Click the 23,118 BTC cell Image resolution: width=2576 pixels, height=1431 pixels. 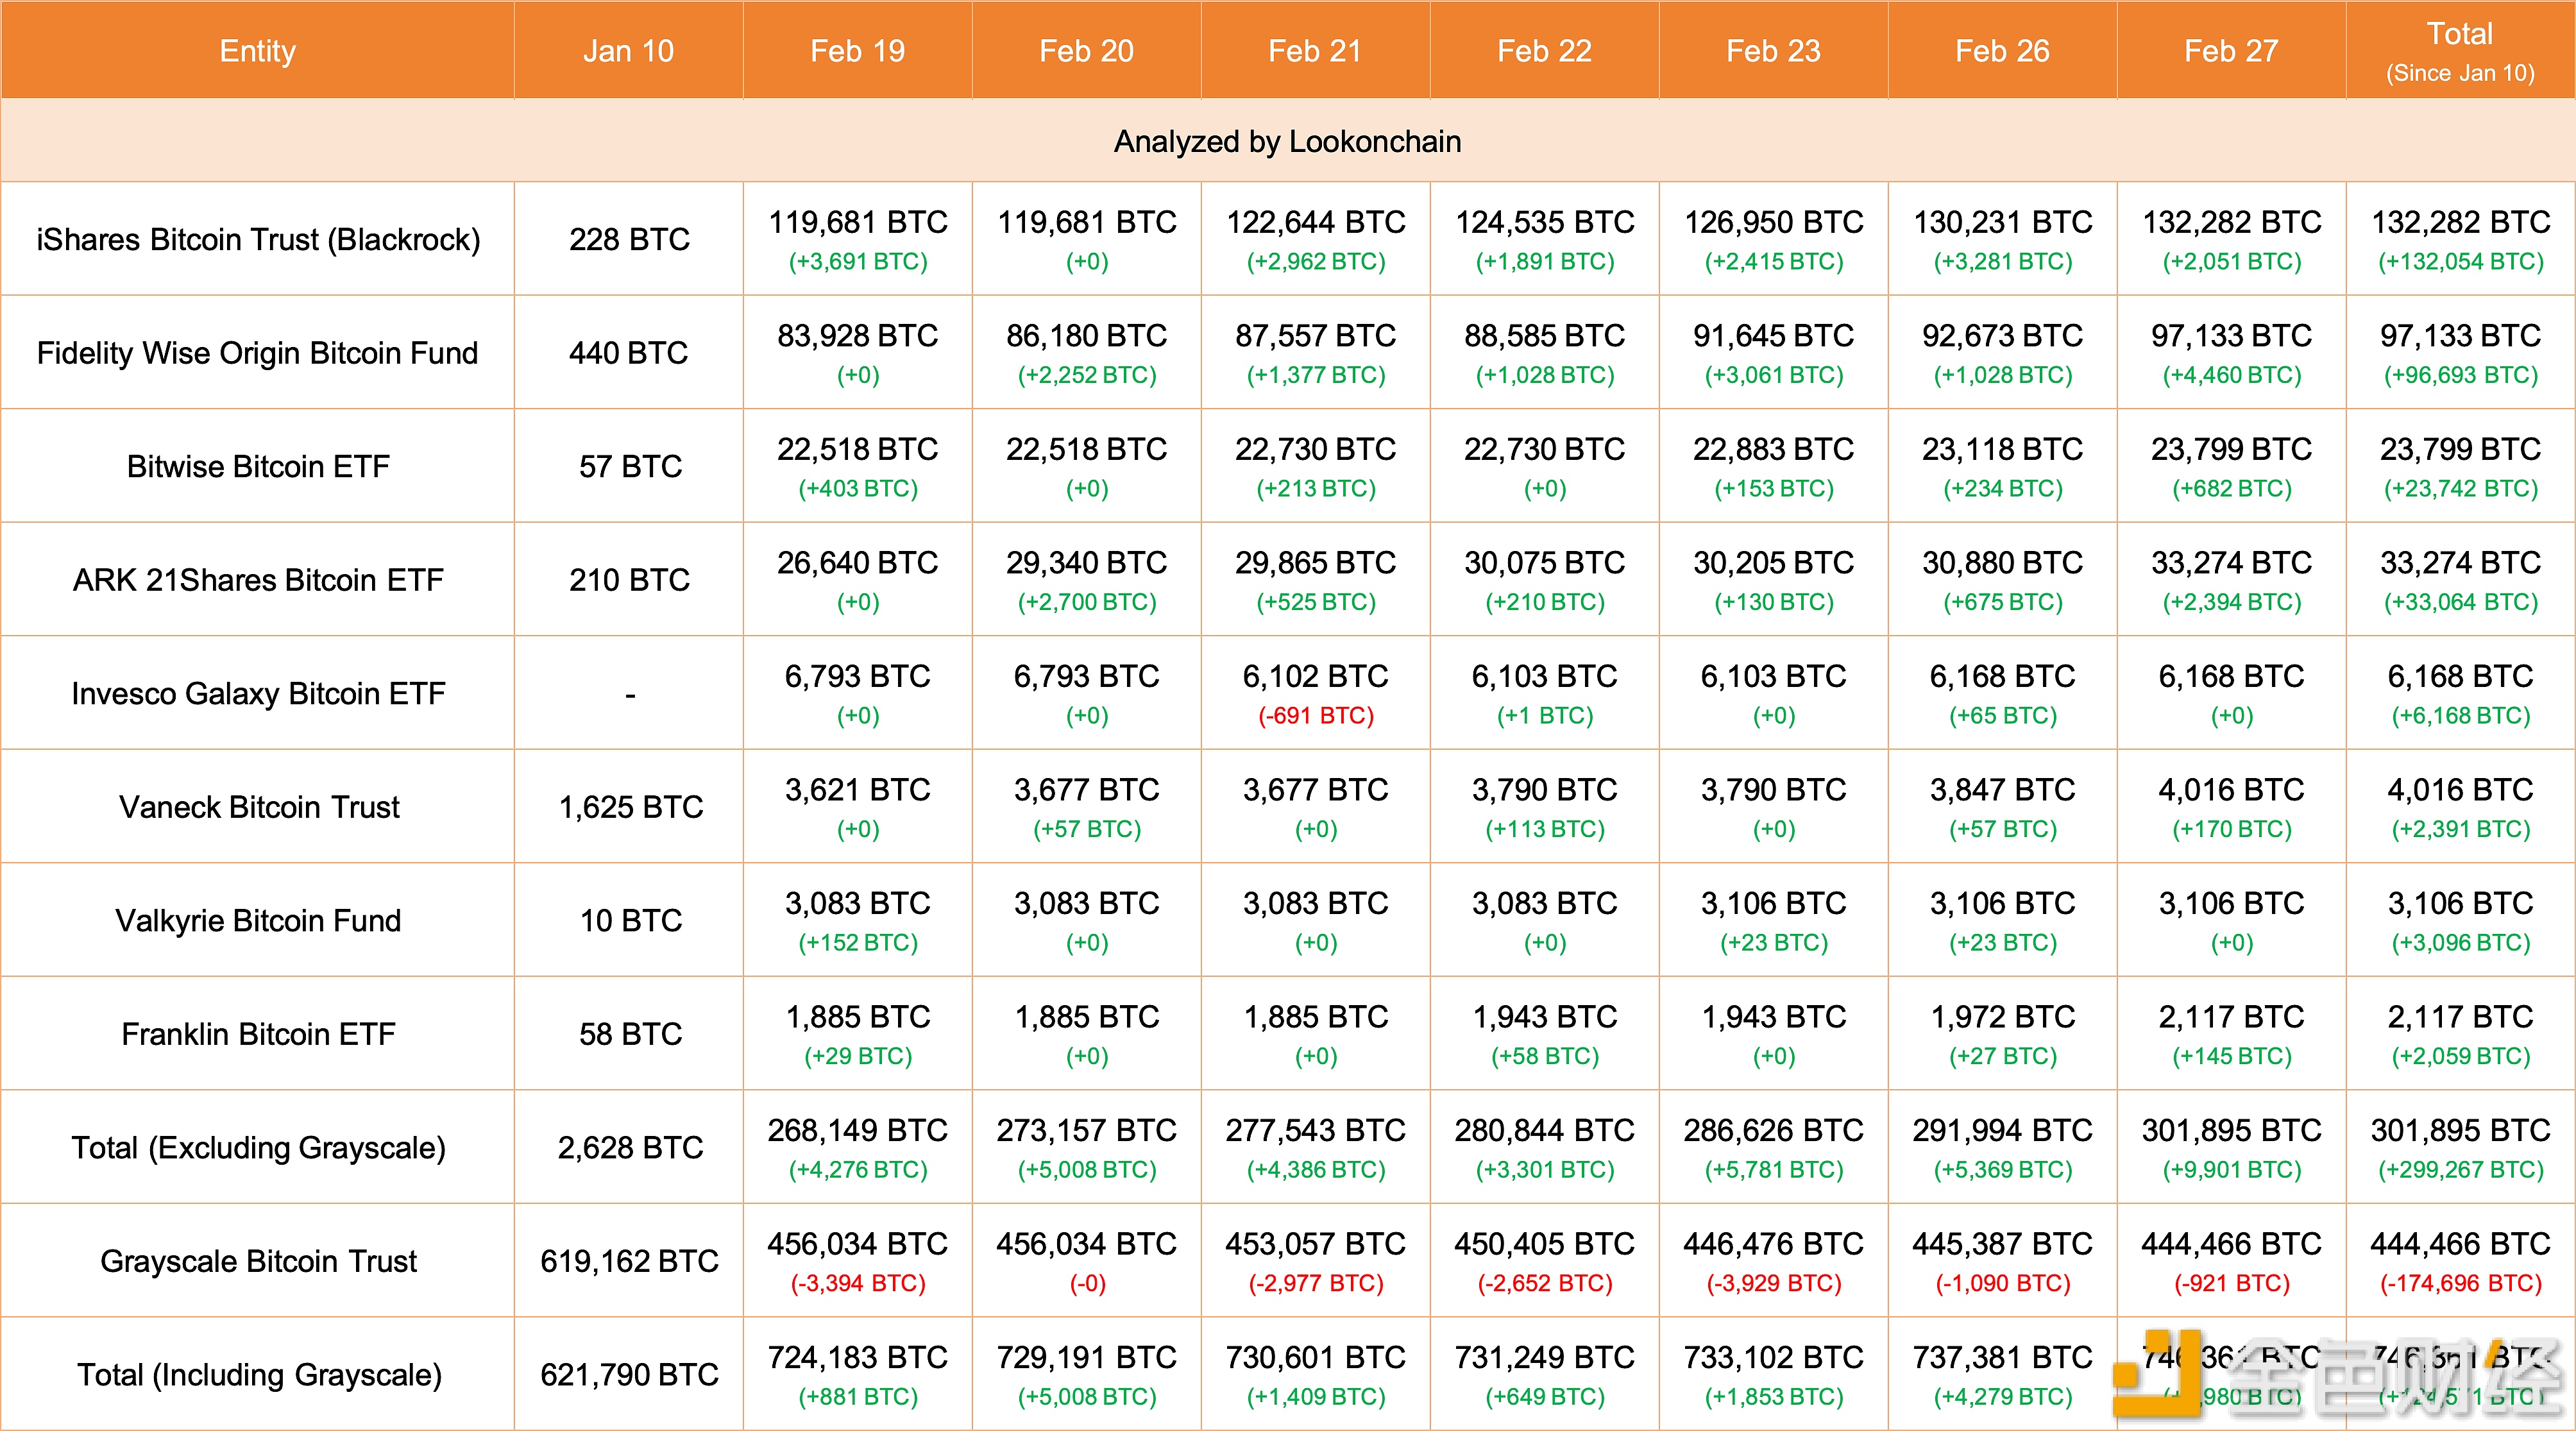(x=2003, y=449)
